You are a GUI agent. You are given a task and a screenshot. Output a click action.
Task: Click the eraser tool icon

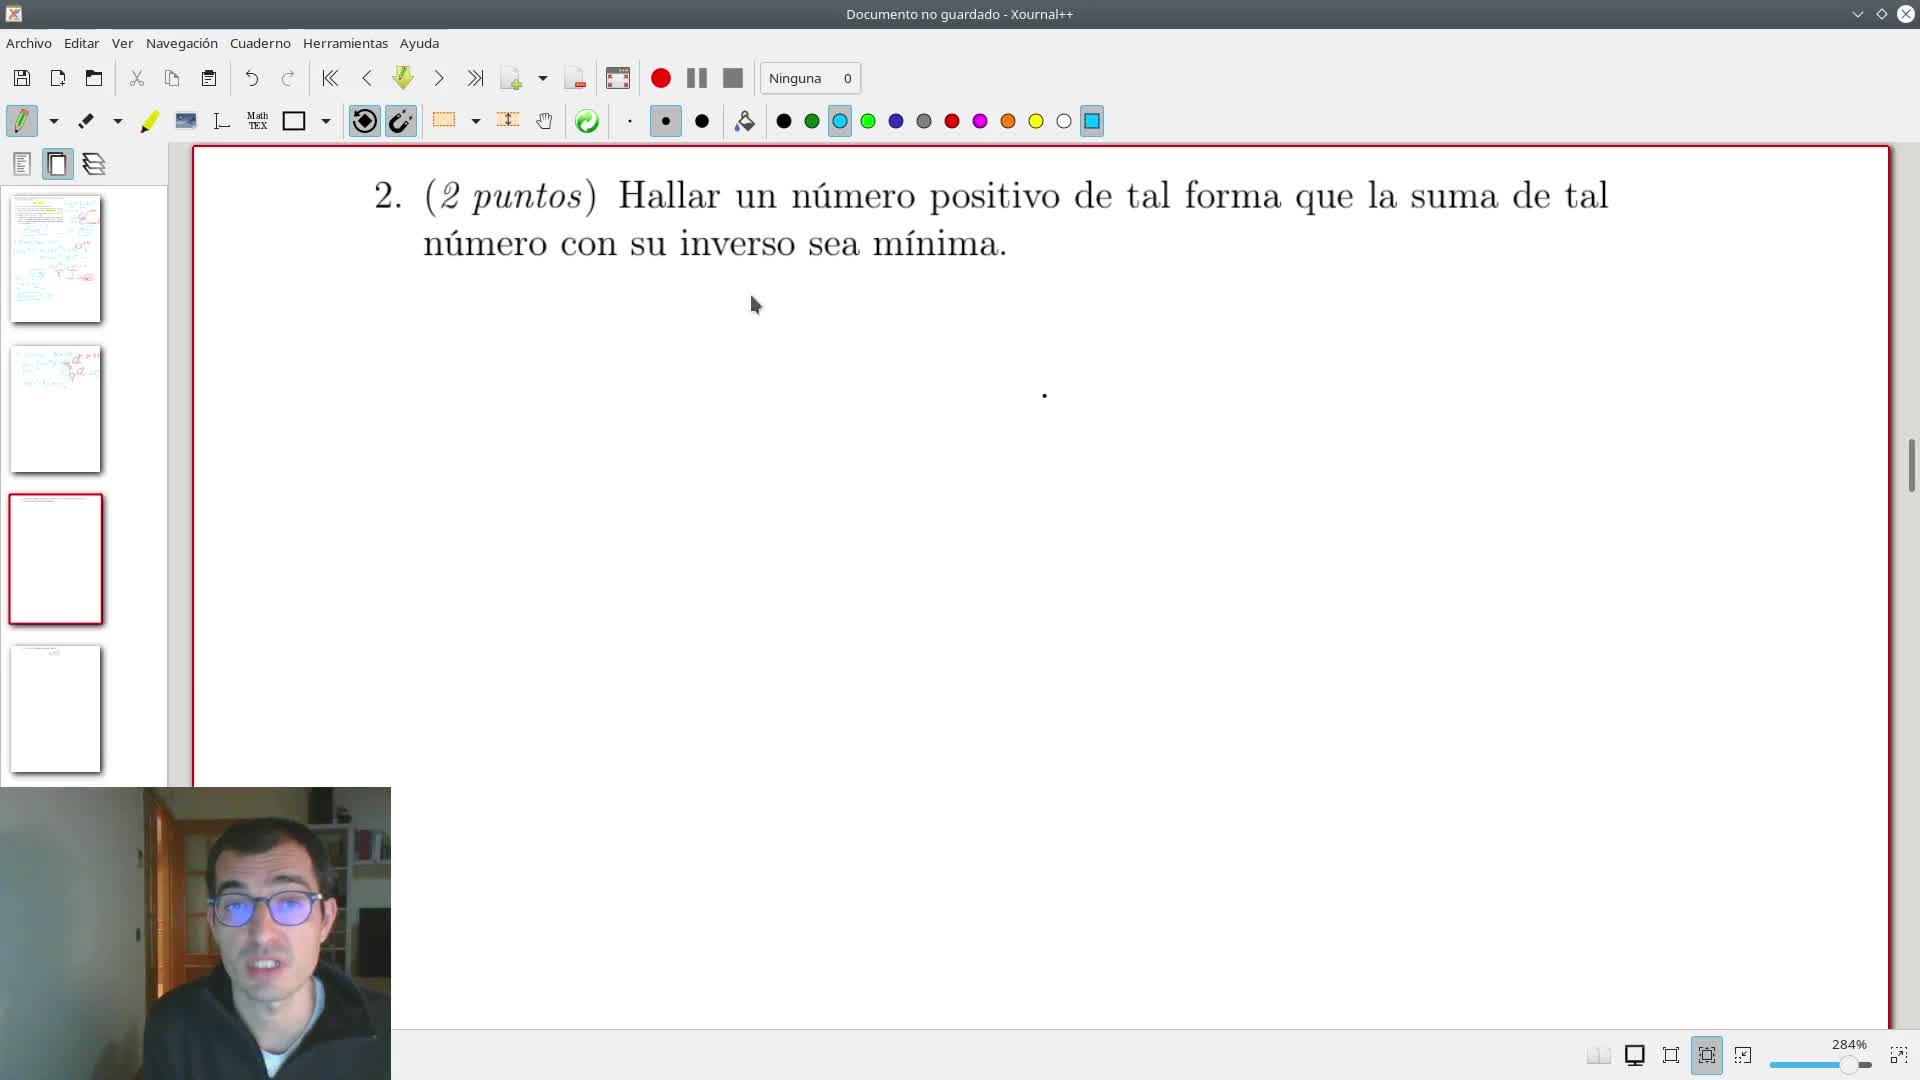[x=86, y=121]
